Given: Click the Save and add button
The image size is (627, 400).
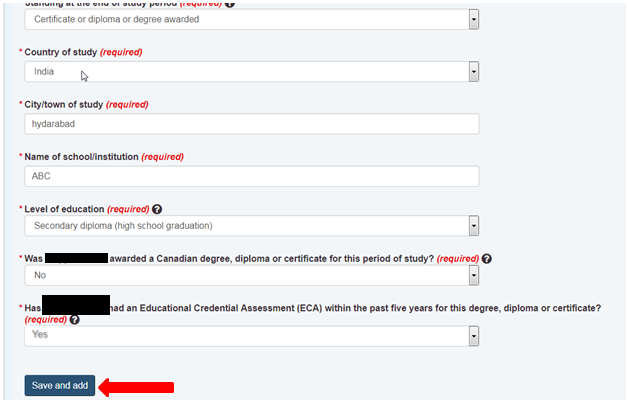Looking at the screenshot, I should [60, 386].
